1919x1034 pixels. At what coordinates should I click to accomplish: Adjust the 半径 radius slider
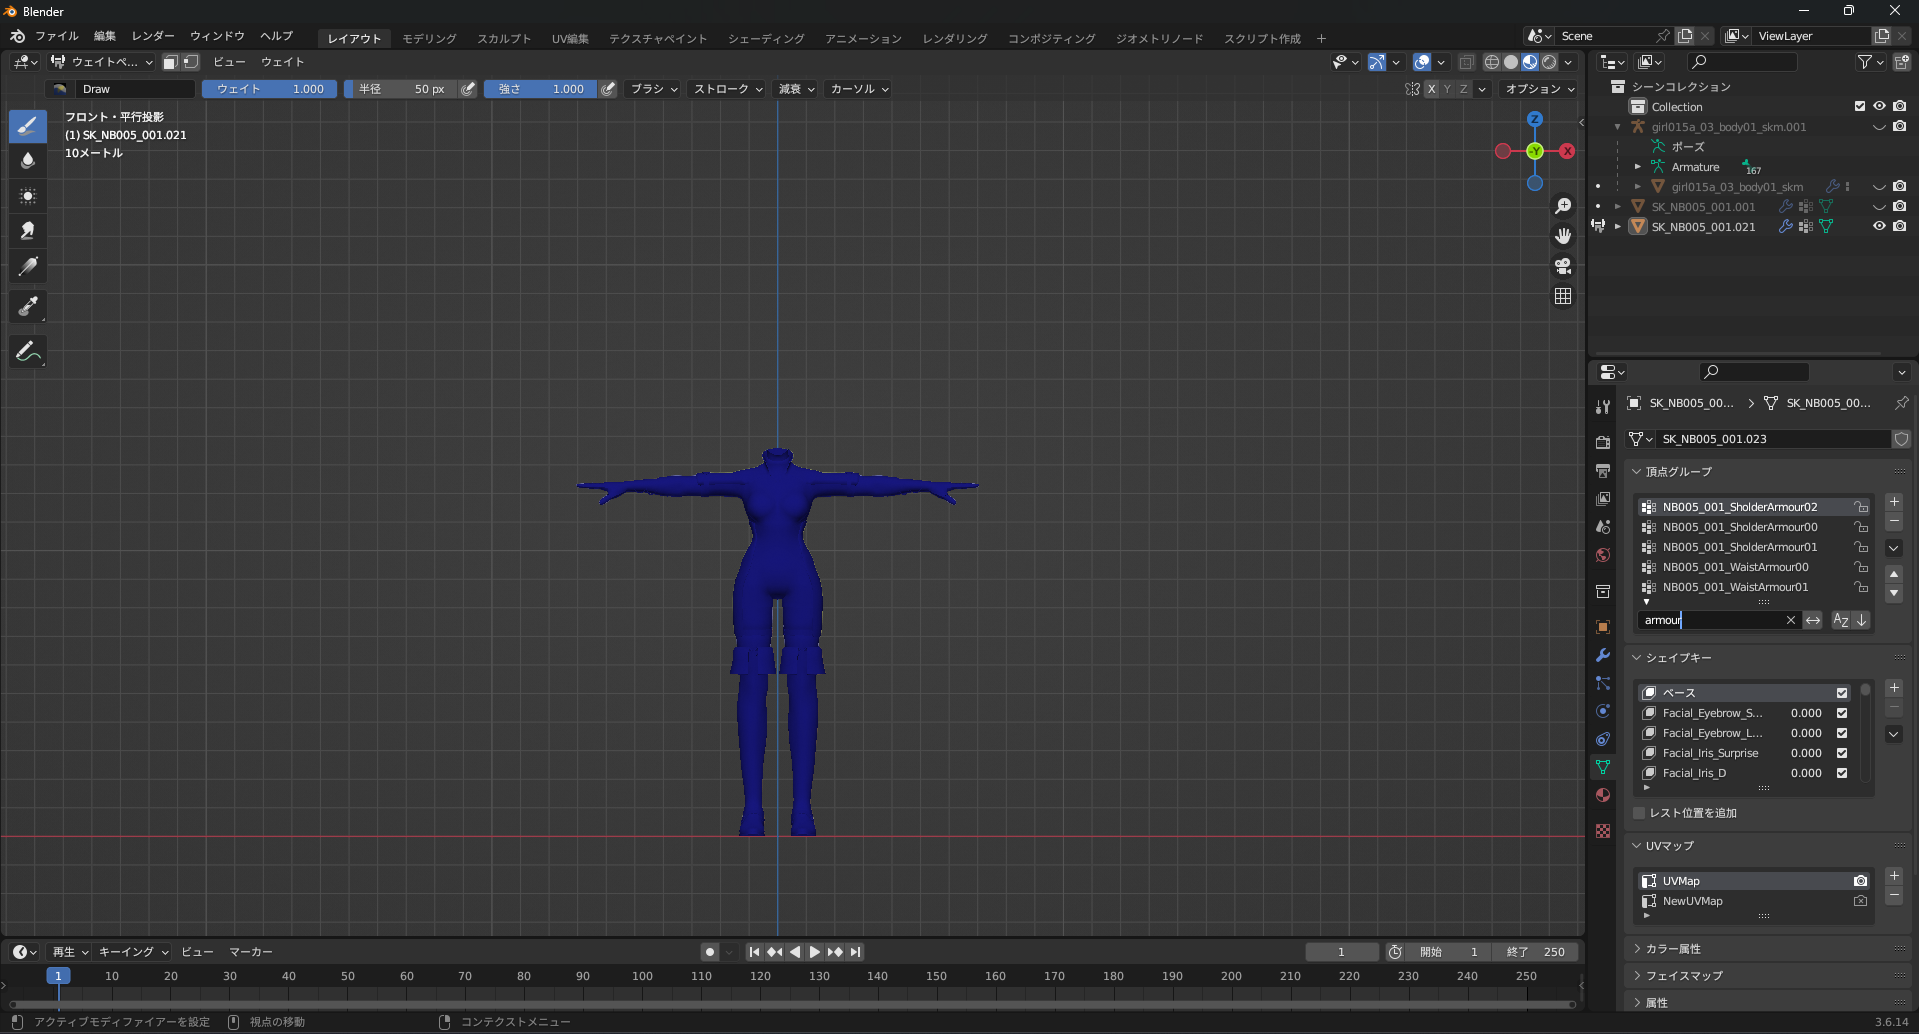coord(403,89)
